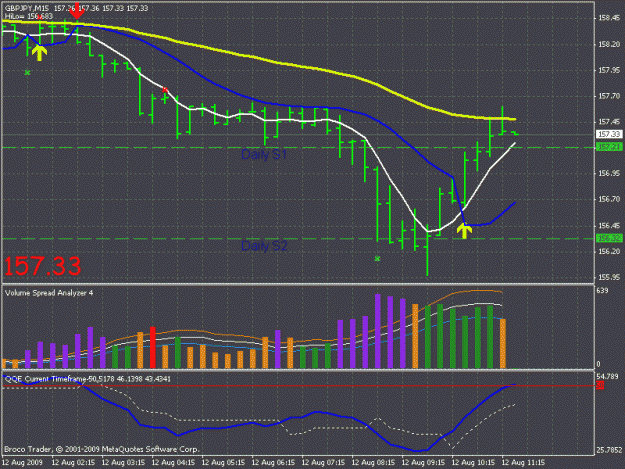Click the Volume Spread Analyzer 4 label
Screen dimensions: 625x469
(x=49, y=293)
